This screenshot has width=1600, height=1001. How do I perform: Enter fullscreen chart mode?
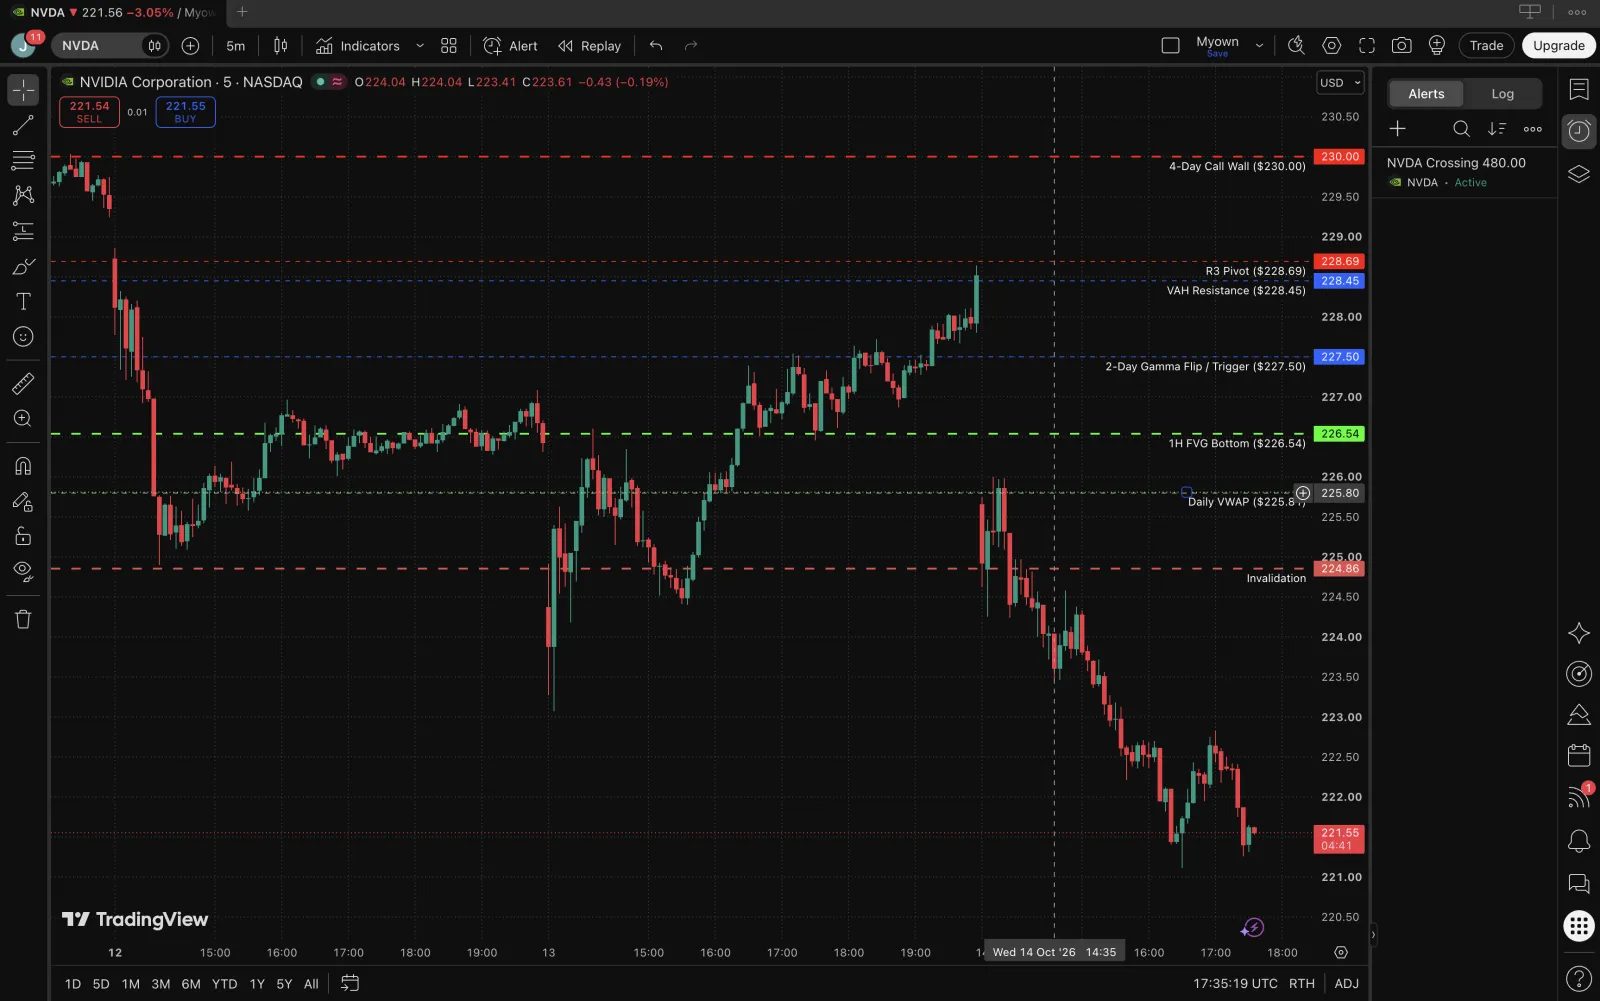click(1367, 46)
